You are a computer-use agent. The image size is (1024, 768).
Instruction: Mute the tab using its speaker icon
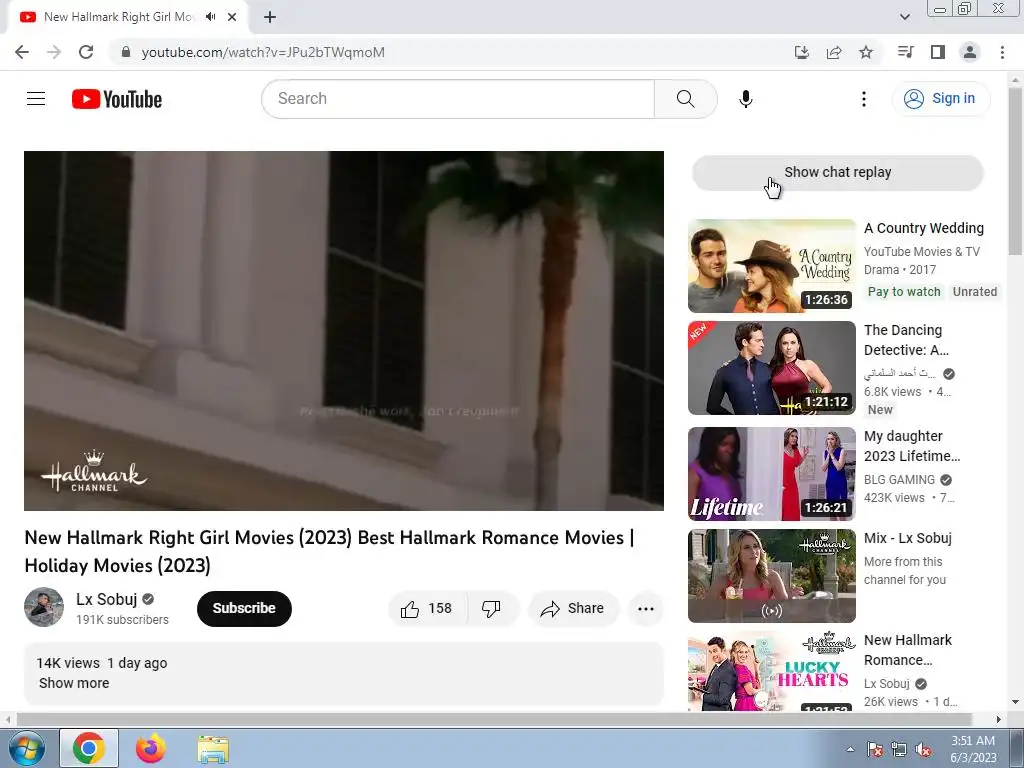210,17
